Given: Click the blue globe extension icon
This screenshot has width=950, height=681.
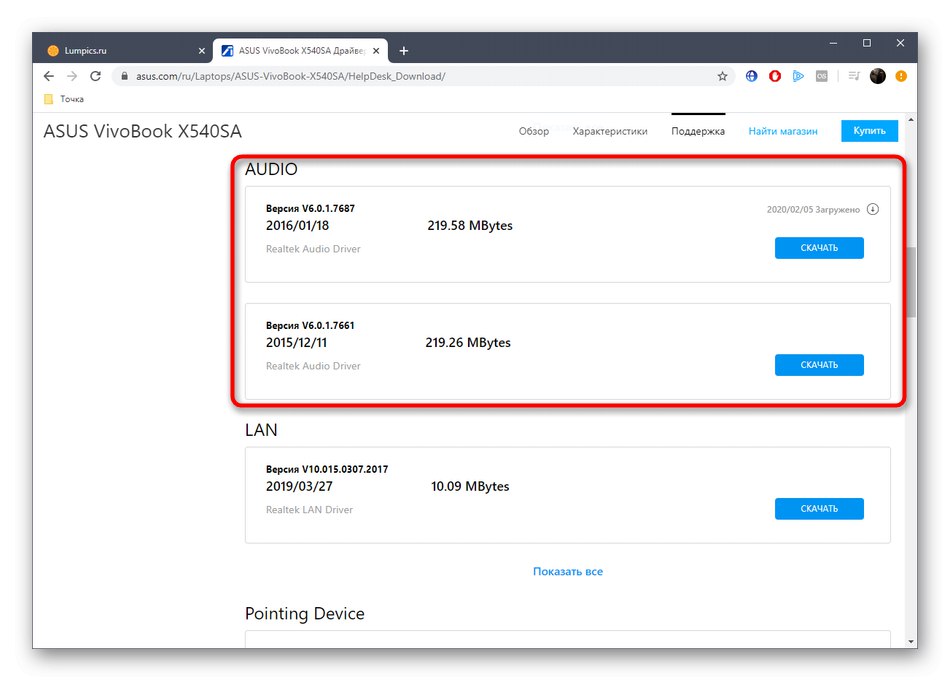Looking at the screenshot, I should click(x=752, y=76).
